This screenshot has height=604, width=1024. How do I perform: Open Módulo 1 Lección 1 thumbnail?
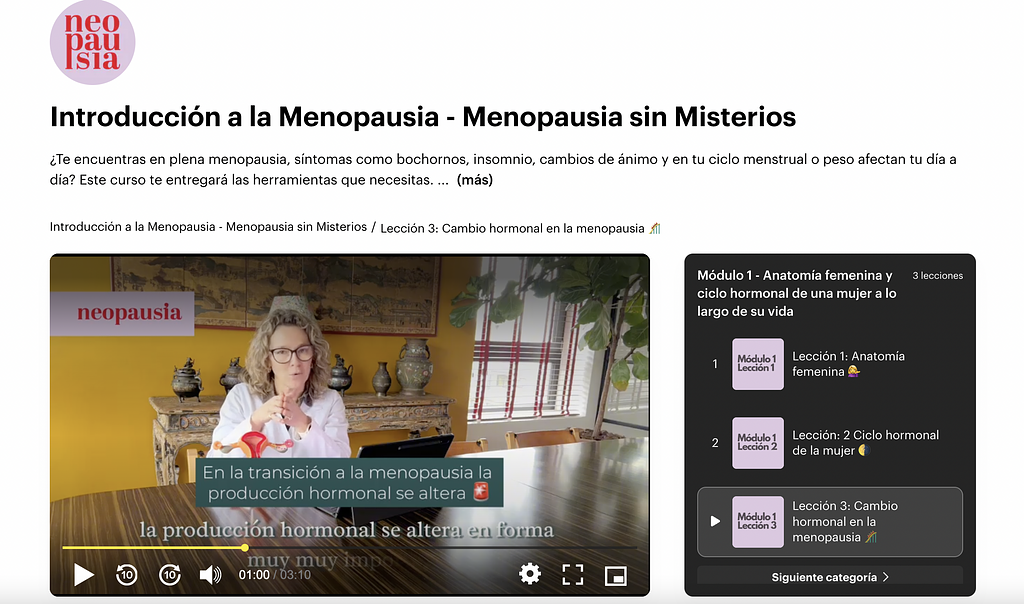pyautogui.click(x=758, y=364)
